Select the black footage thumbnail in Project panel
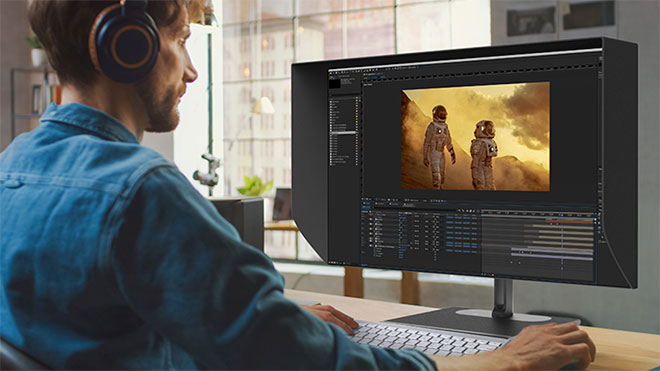This screenshot has height=371, width=660. [x=335, y=83]
